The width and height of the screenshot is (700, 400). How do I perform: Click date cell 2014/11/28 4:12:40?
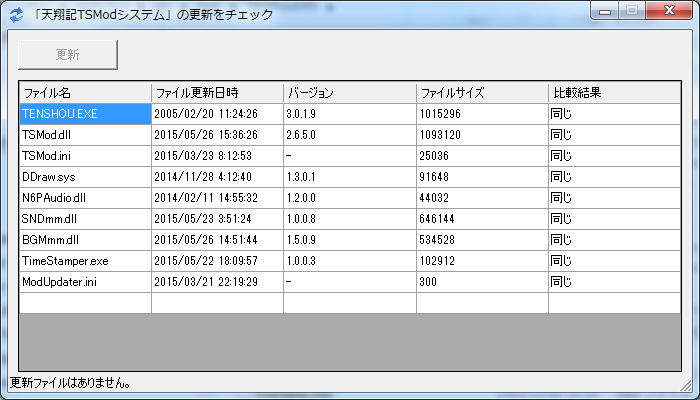pos(217,177)
